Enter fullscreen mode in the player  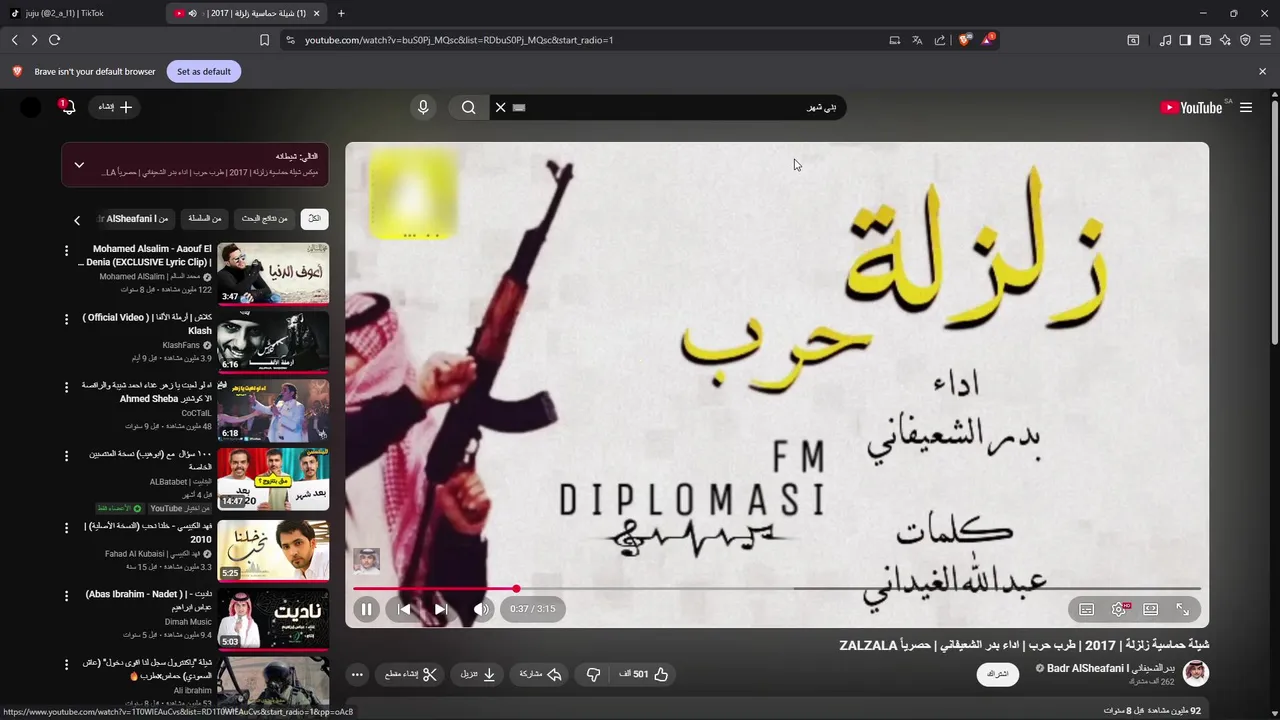click(1183, 609)
